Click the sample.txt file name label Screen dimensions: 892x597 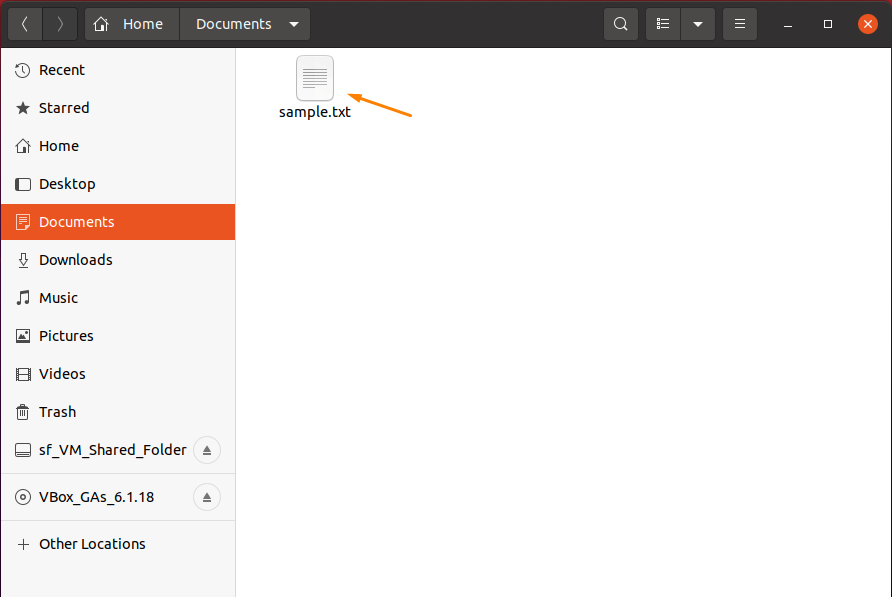(x=315, y=112)
